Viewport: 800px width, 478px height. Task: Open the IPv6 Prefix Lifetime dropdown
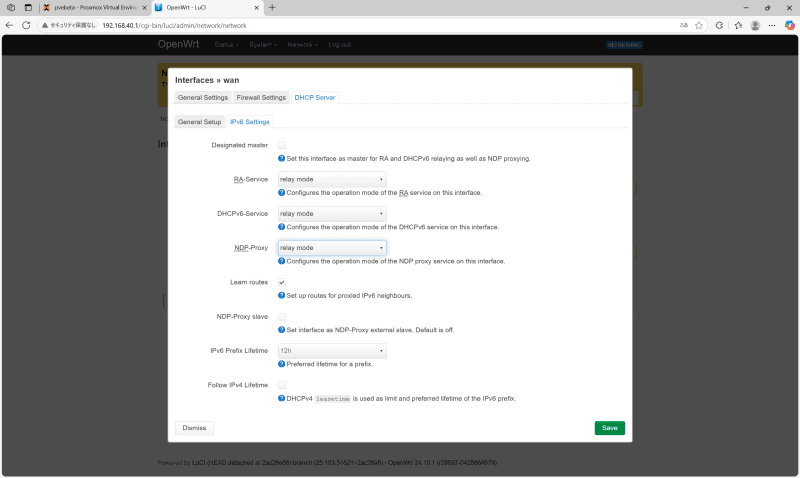(332, 351)
